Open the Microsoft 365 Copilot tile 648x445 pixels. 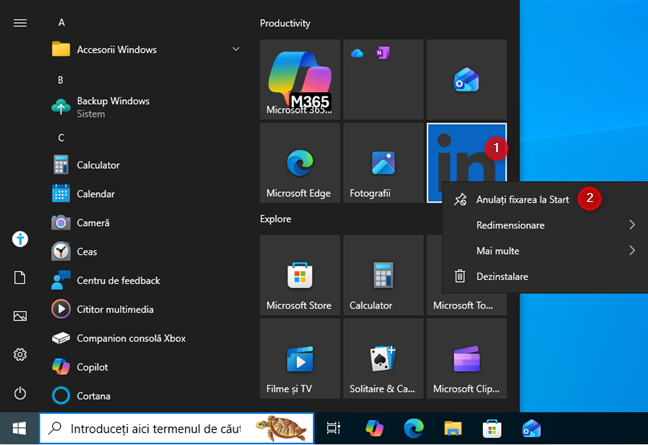(300, 79)
